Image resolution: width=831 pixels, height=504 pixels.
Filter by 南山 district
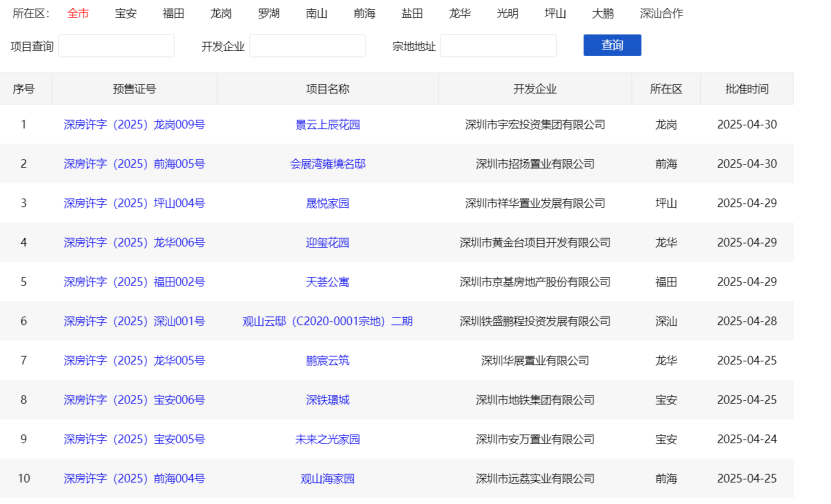(316, 13)
